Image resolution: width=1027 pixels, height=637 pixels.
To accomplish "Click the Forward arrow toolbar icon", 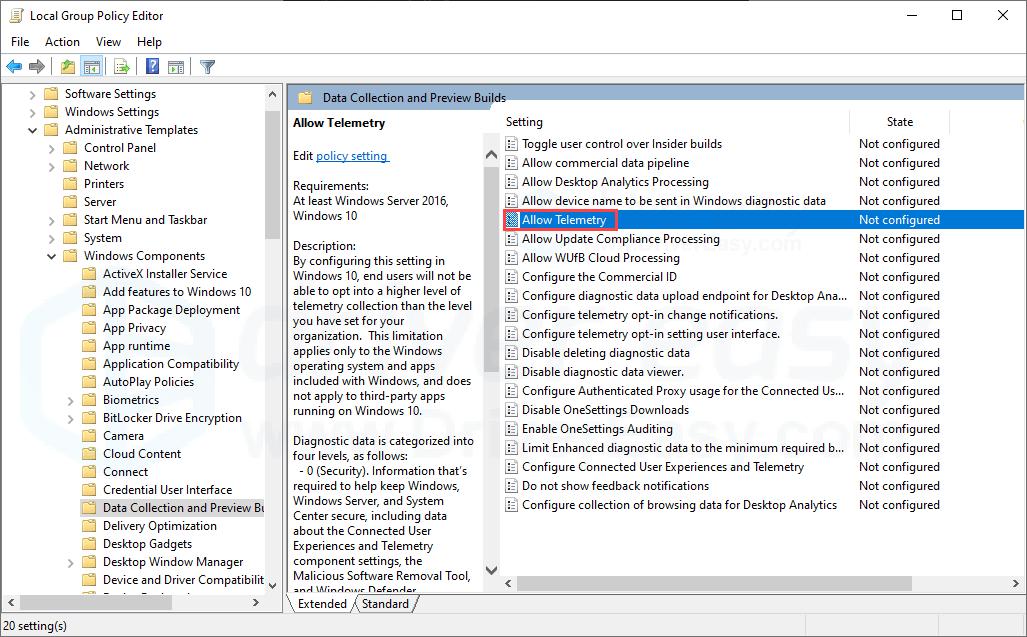I will [x=37, y=67].
